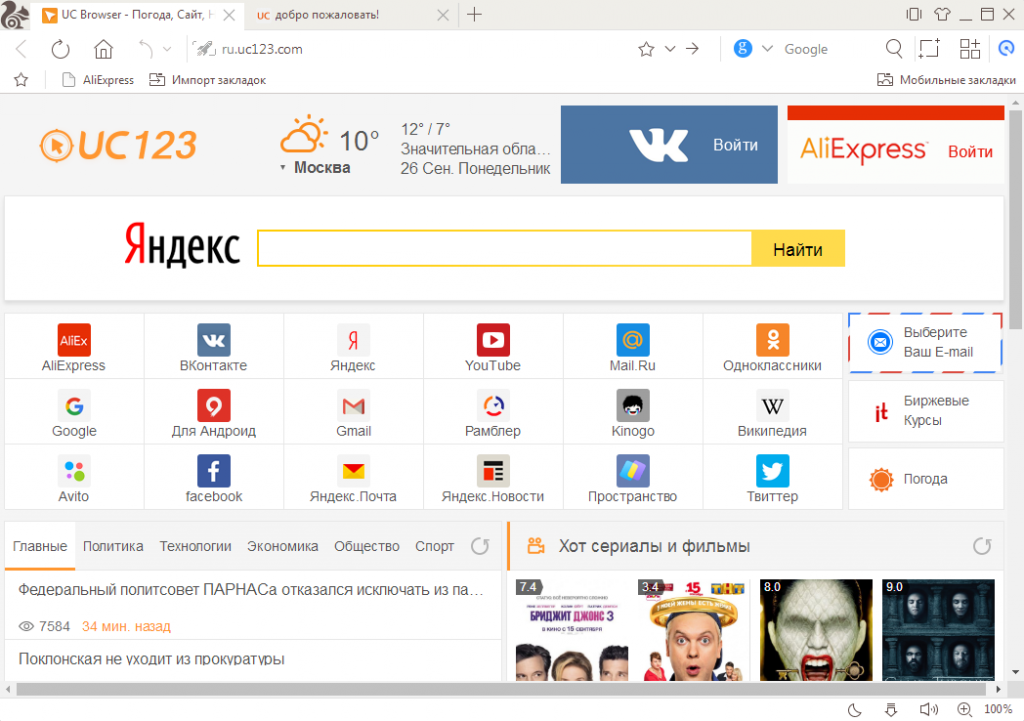Open the facebook shortcut tile
This screenshot has height=721, width=1024.
tap(214, 477)
